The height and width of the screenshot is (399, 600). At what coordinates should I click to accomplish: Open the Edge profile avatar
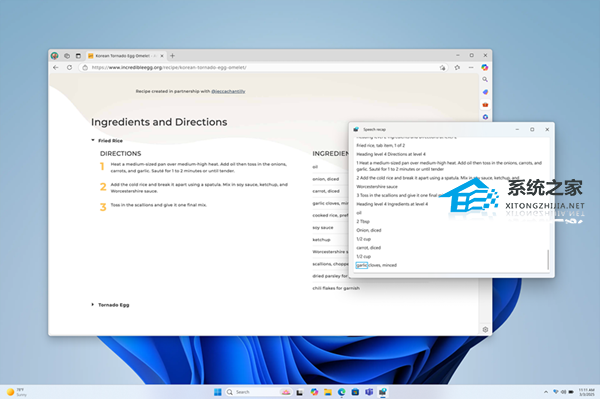(x=55, y=56)
